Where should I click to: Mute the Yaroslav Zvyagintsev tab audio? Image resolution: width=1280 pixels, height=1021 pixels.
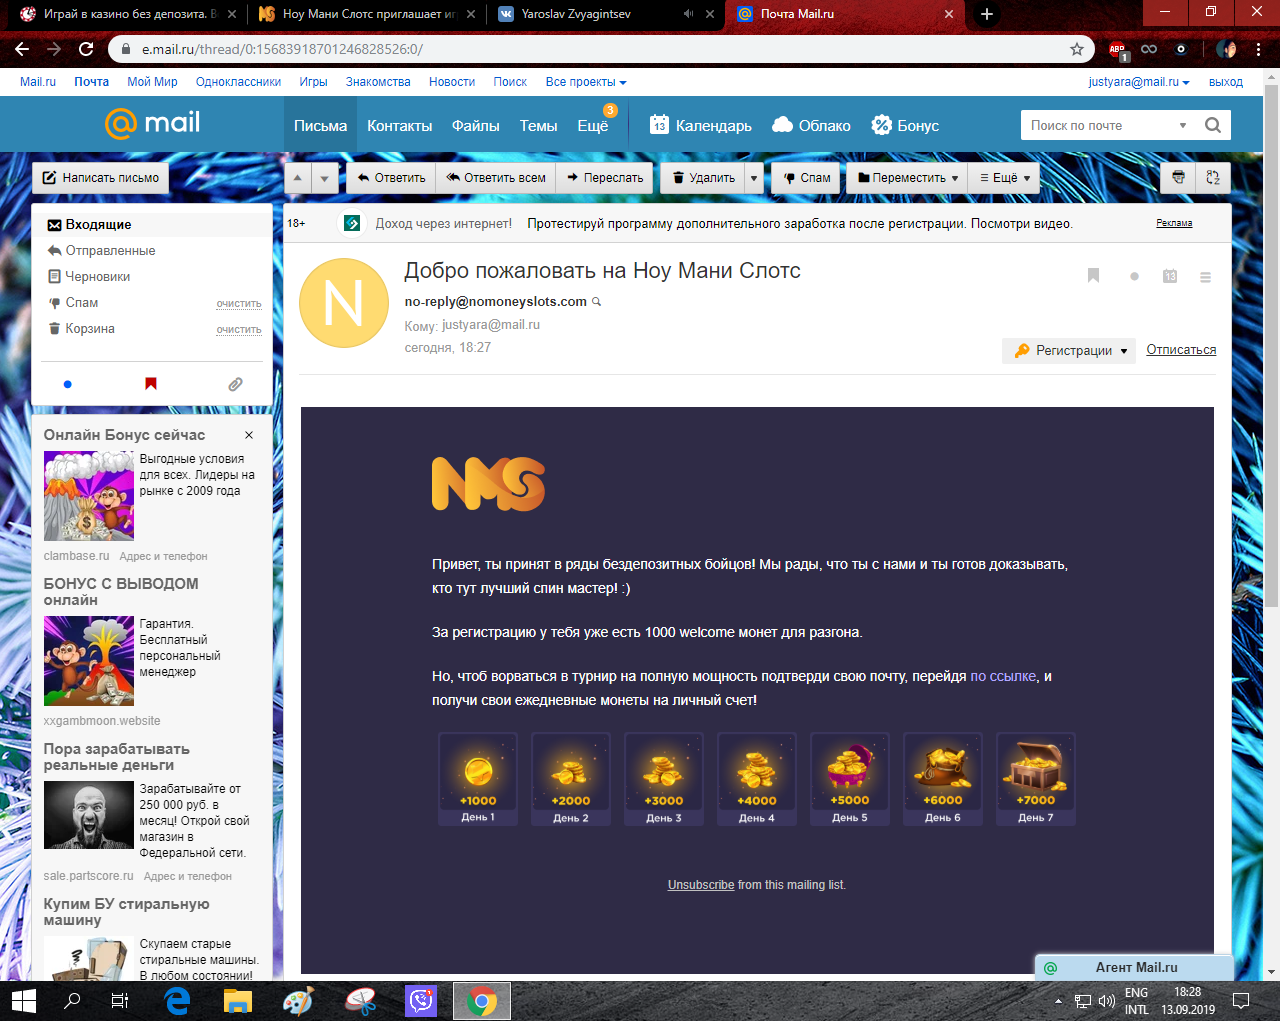click(x=688, y=14)
